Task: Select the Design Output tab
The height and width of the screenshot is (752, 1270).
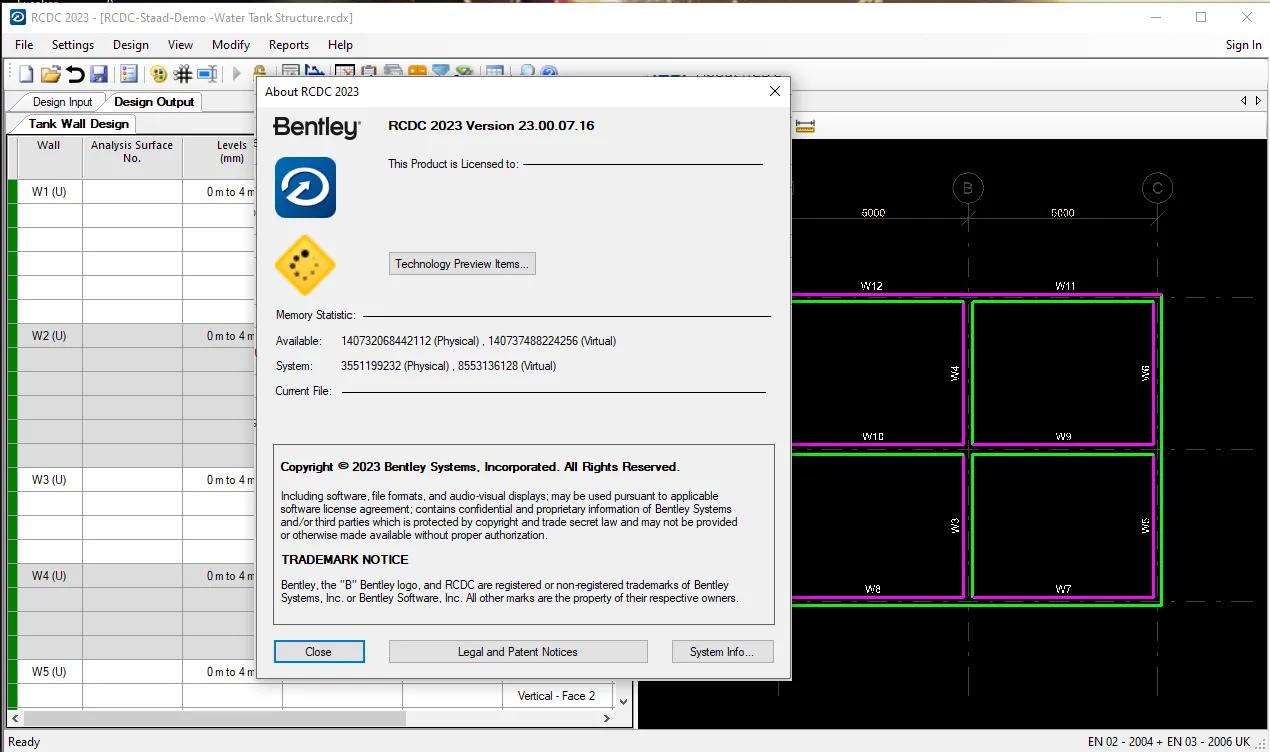Action: [x=154, y=102]
